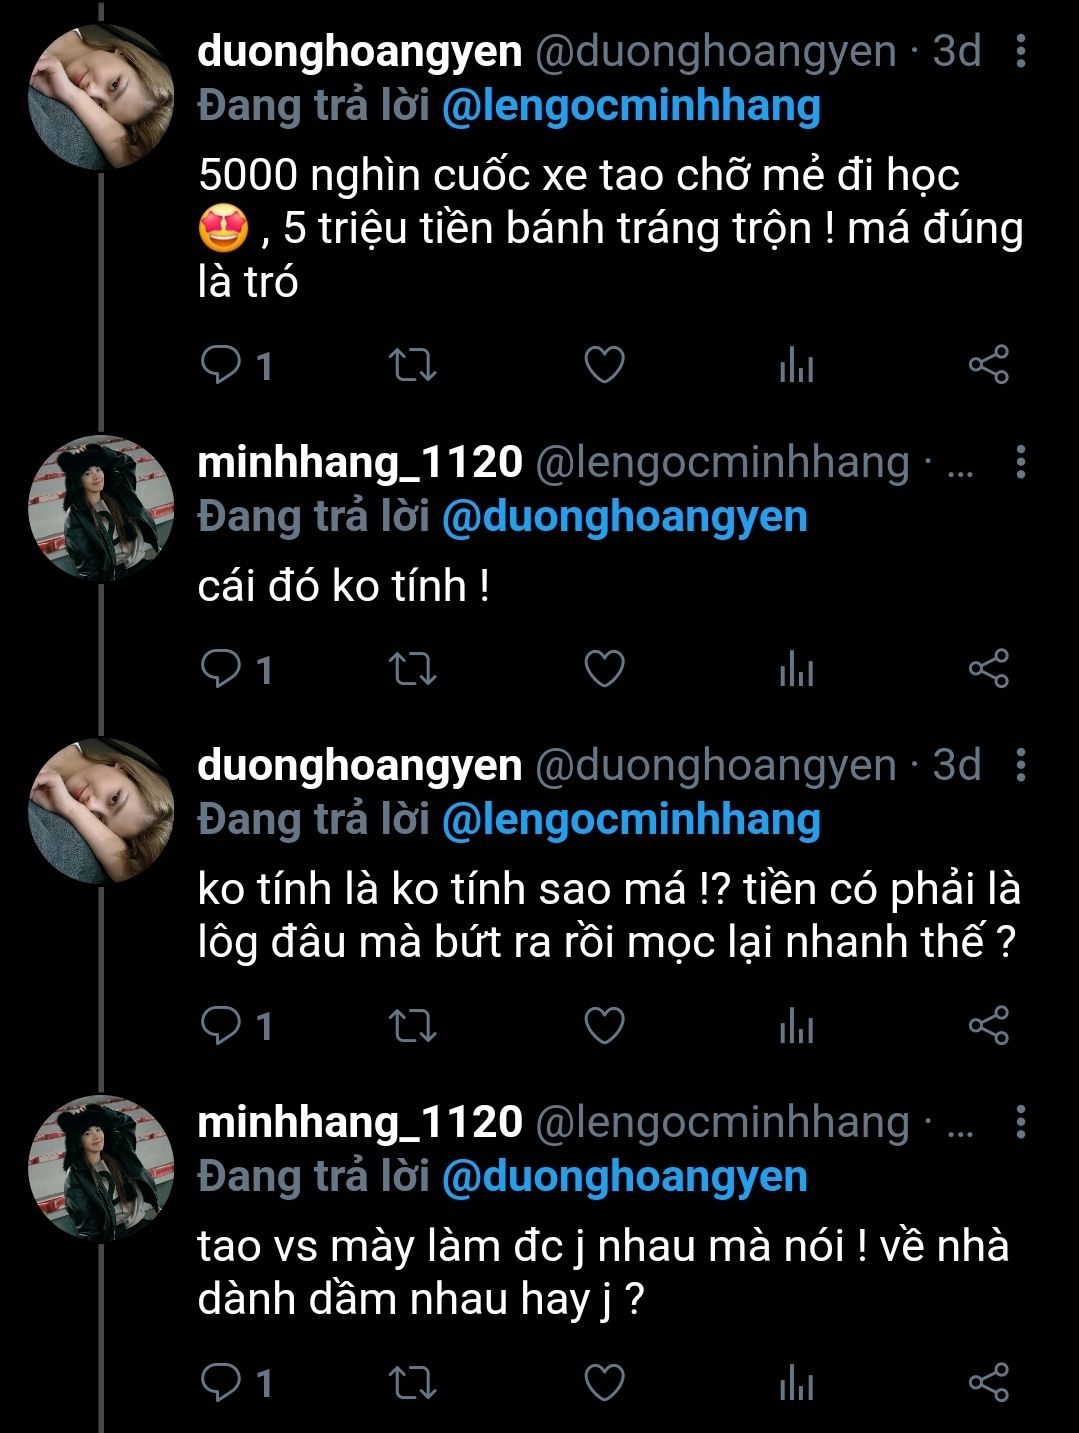
Task: Share the "cái đó ko tính !" tweet
Action: point(988,669)
